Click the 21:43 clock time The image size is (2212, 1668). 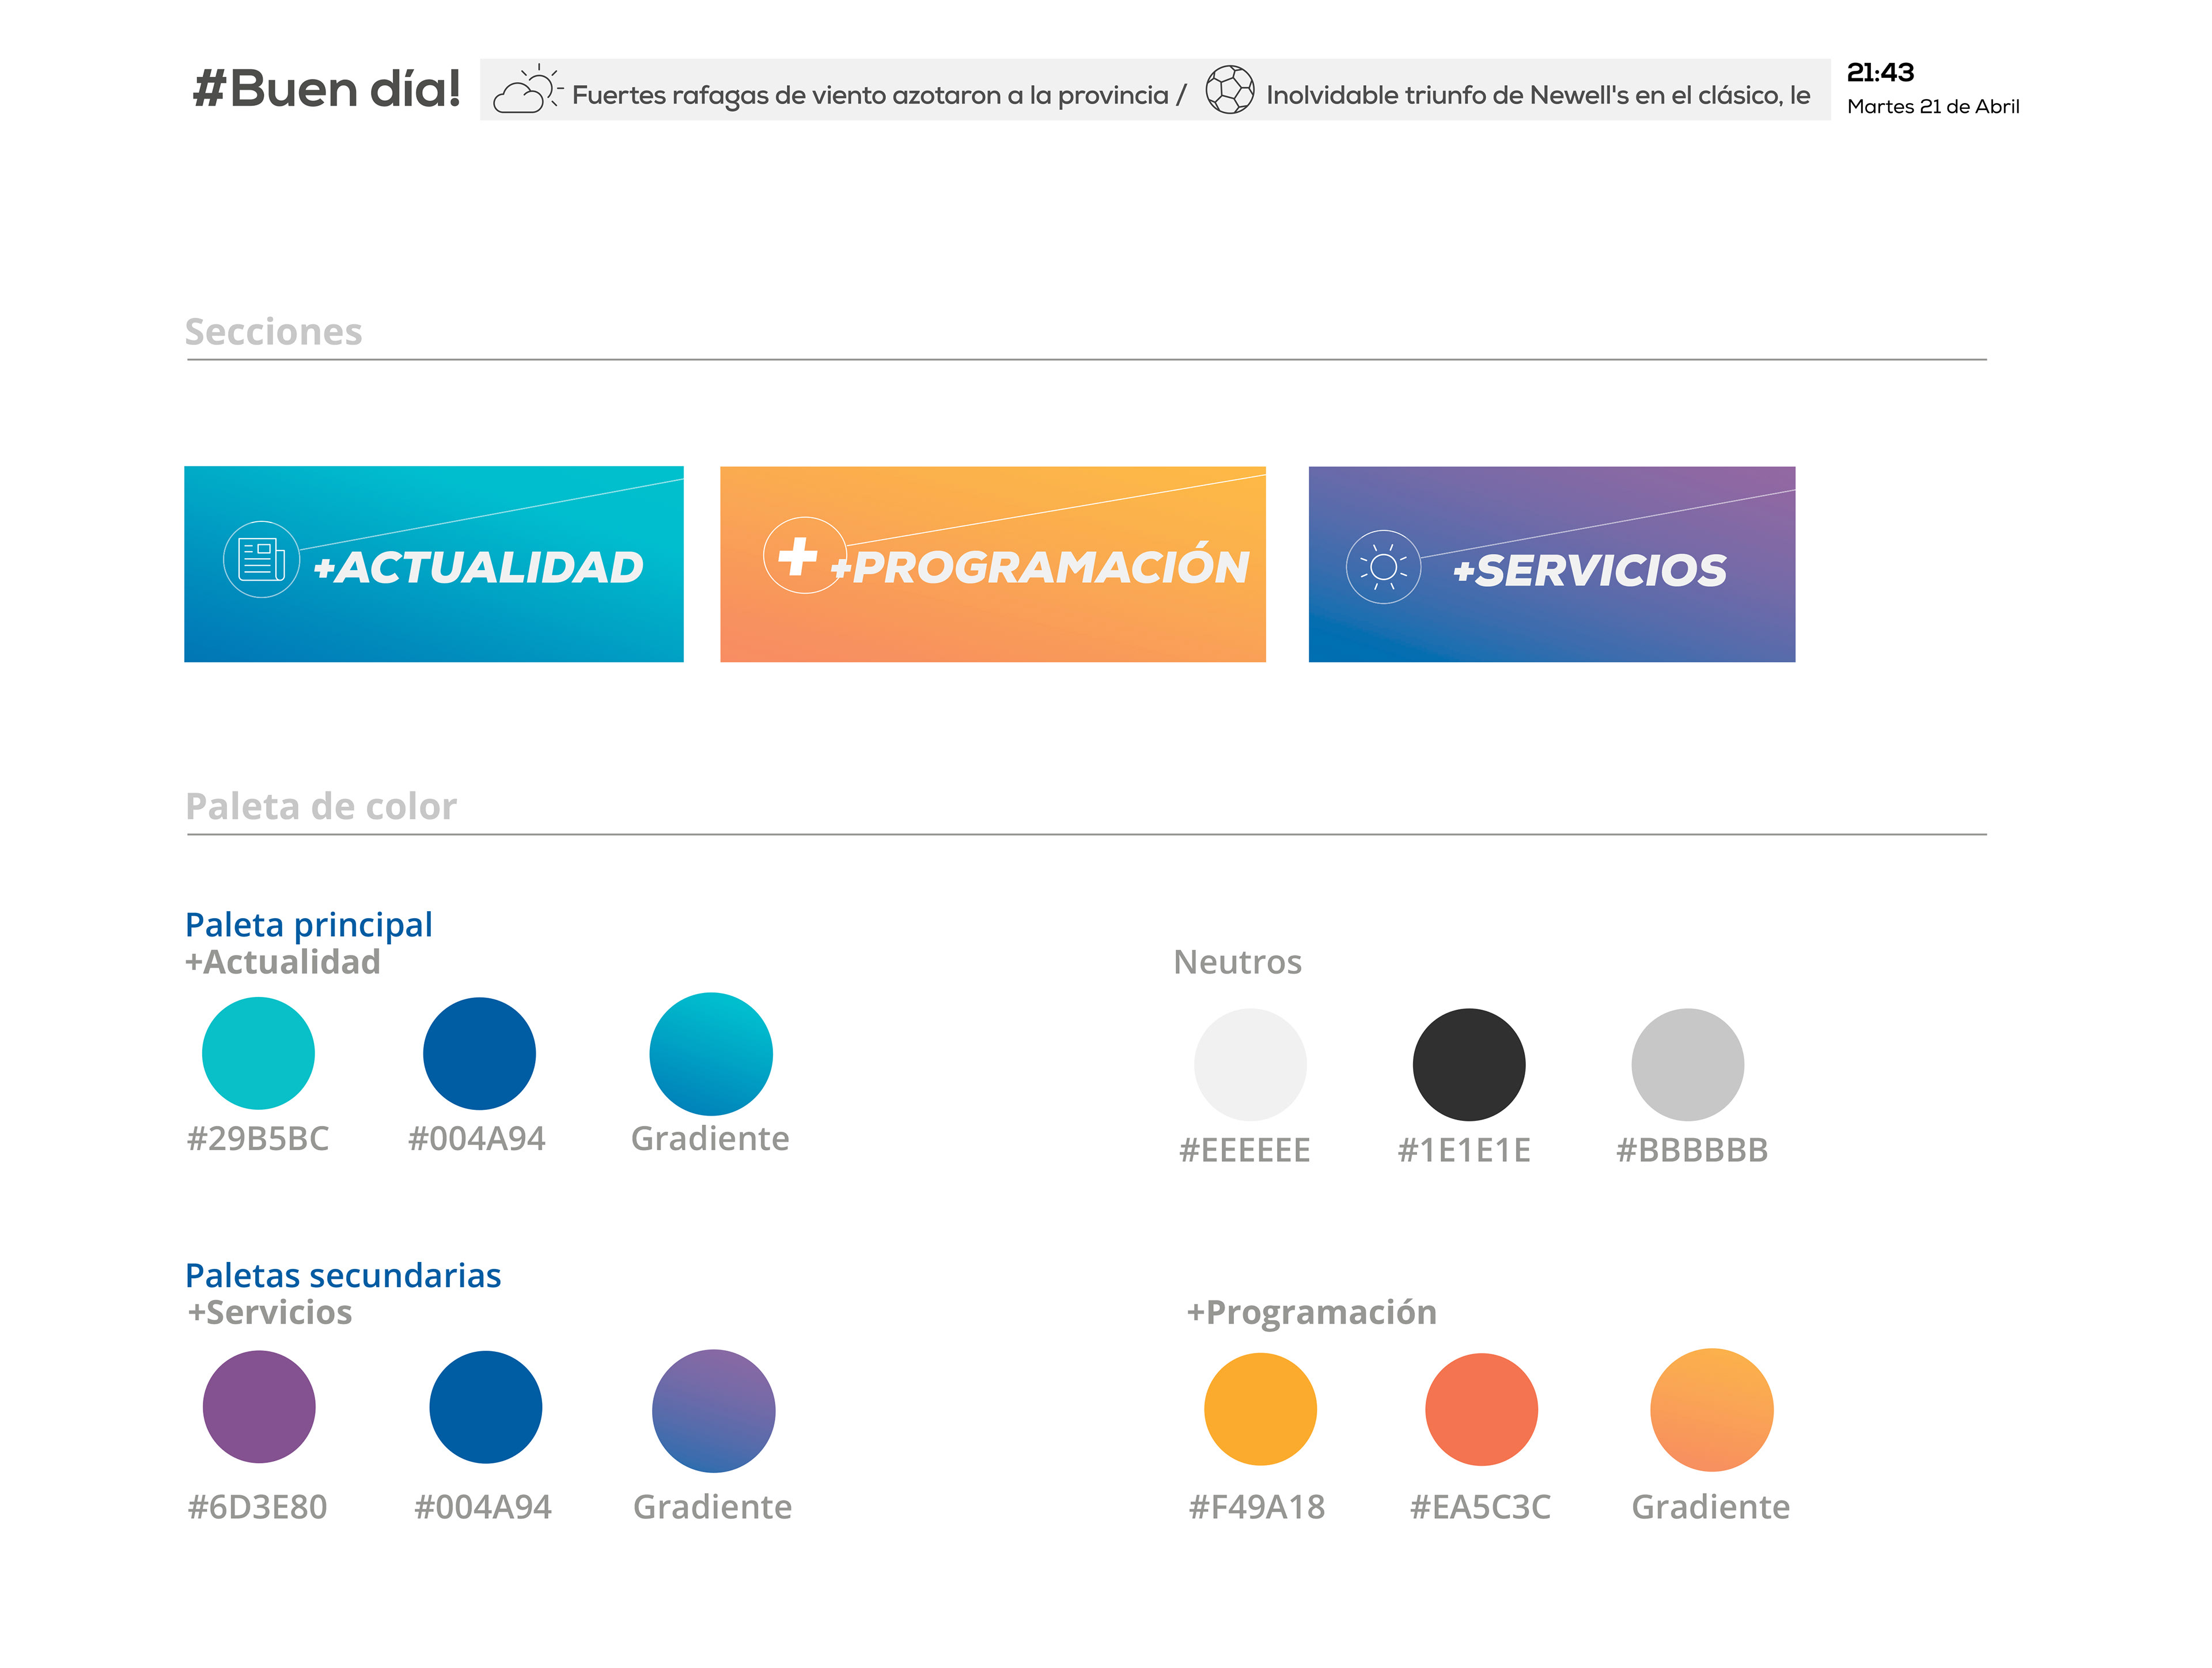1880,72
